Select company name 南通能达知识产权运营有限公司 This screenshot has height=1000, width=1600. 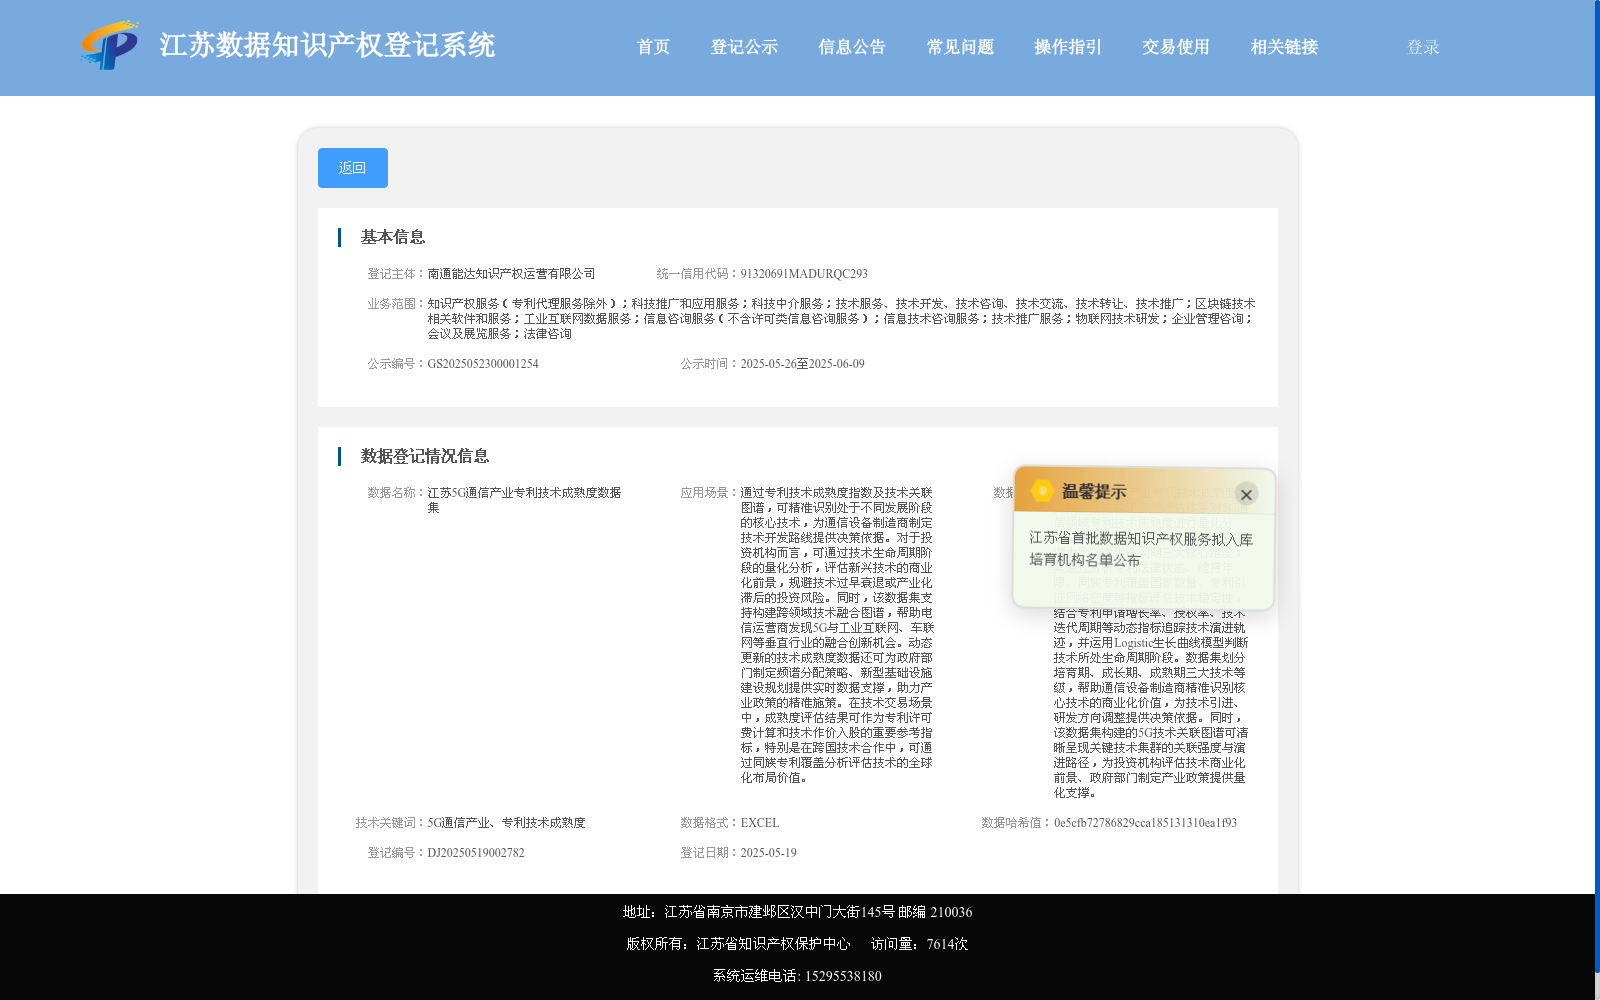511,274
